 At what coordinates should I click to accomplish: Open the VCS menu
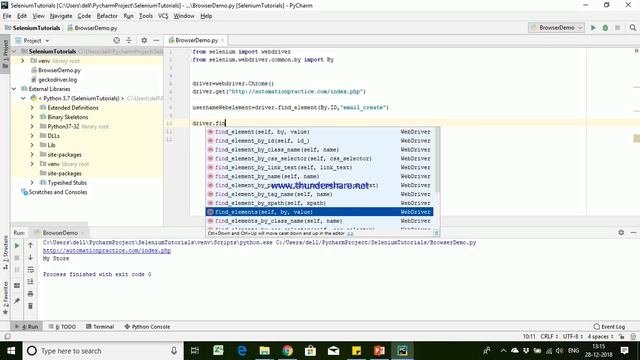163,16
